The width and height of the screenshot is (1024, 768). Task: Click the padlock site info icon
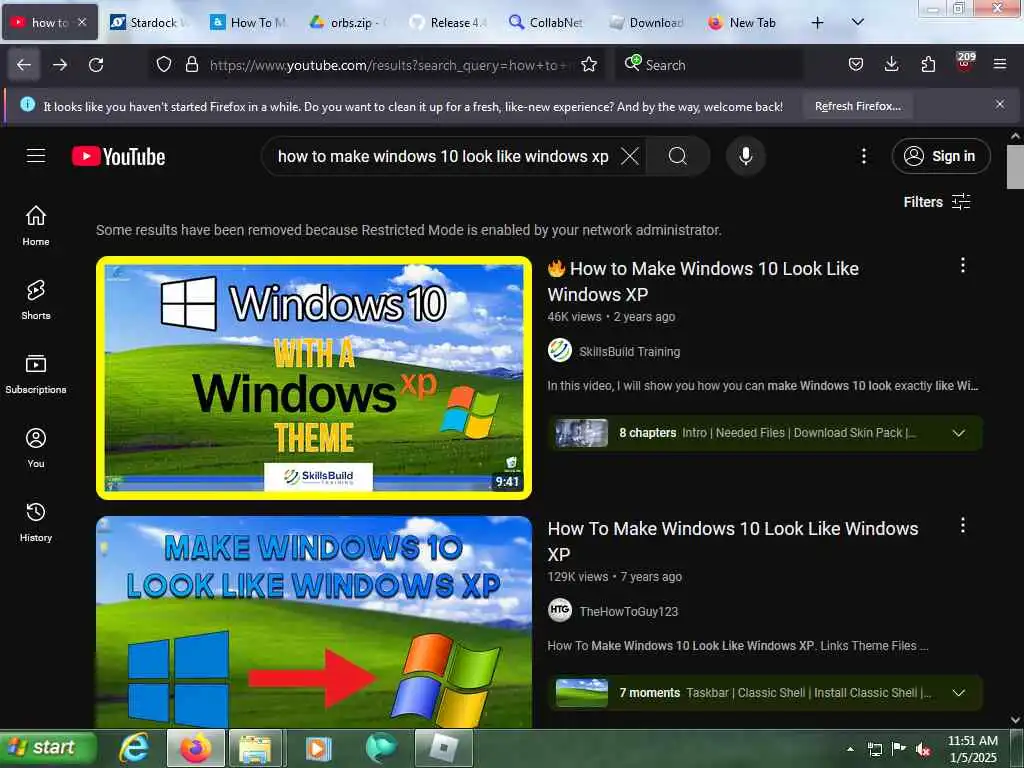pyautogui.click(x=191, y=64)
